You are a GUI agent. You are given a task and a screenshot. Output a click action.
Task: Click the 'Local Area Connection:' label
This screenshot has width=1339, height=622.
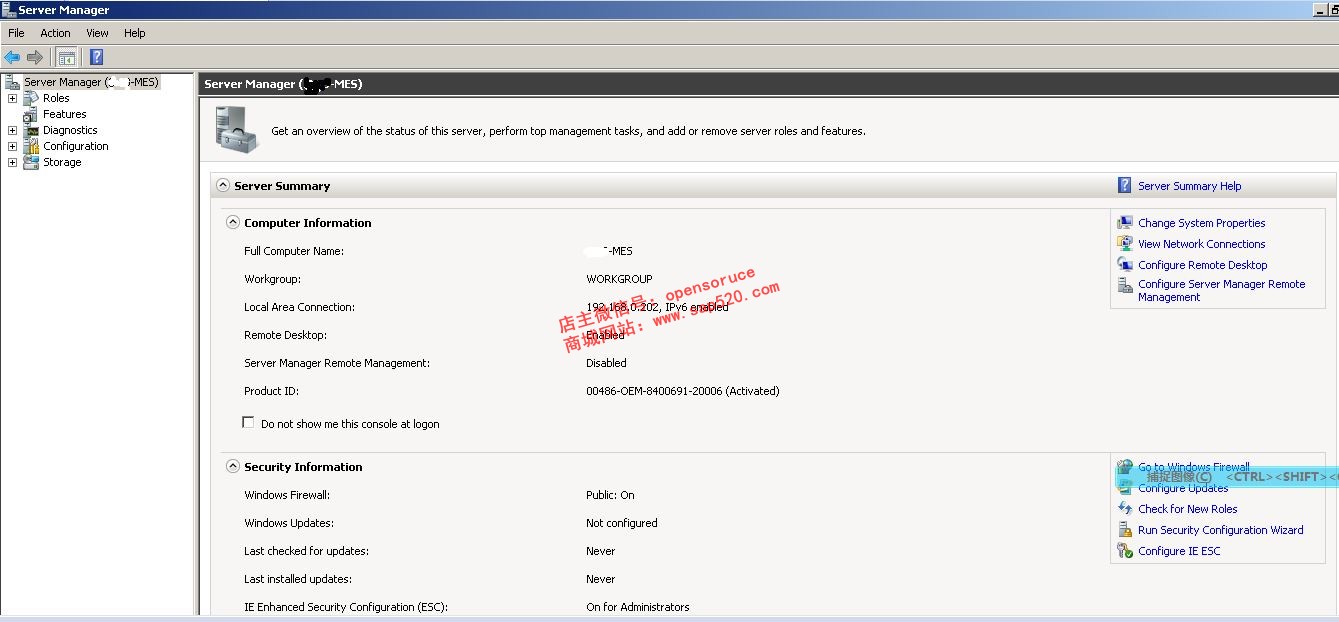299,307
